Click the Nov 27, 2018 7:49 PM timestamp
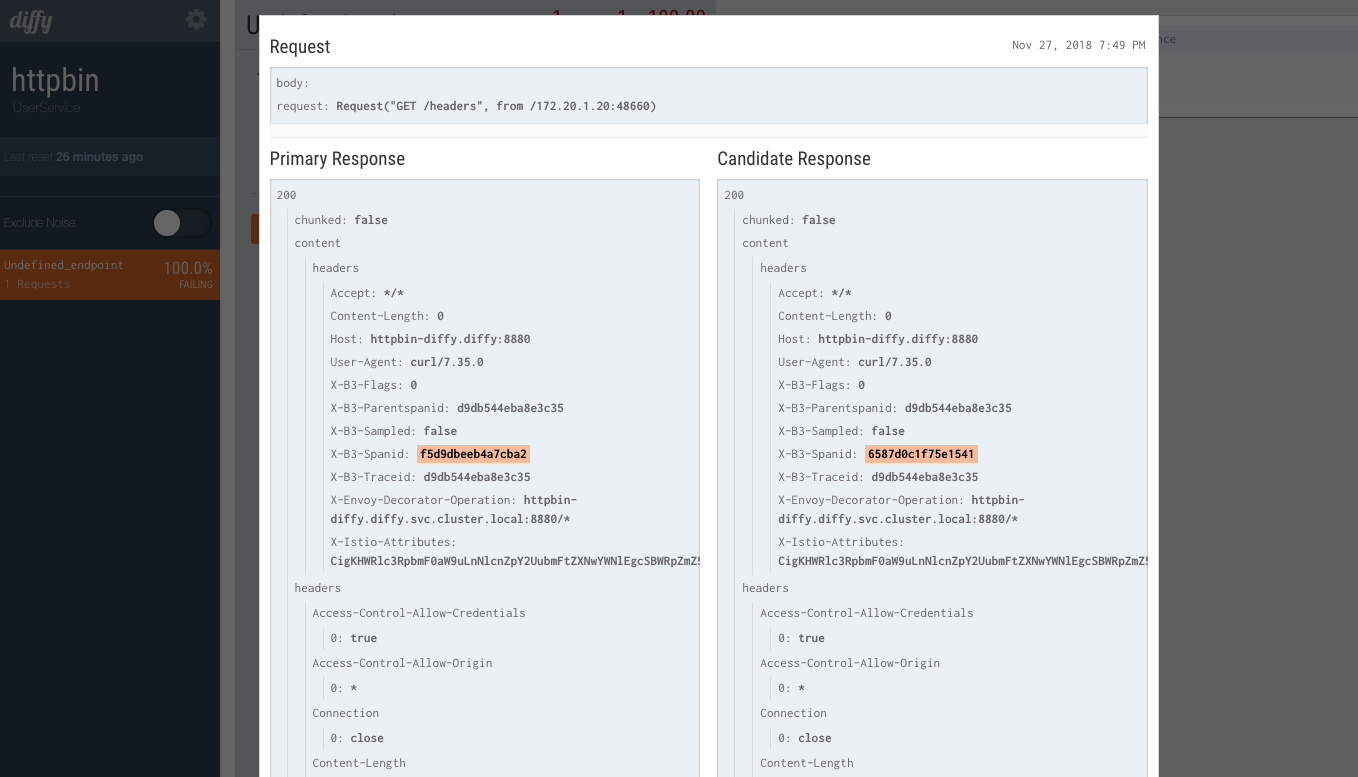1358x777 pixels. [1079, 45]
